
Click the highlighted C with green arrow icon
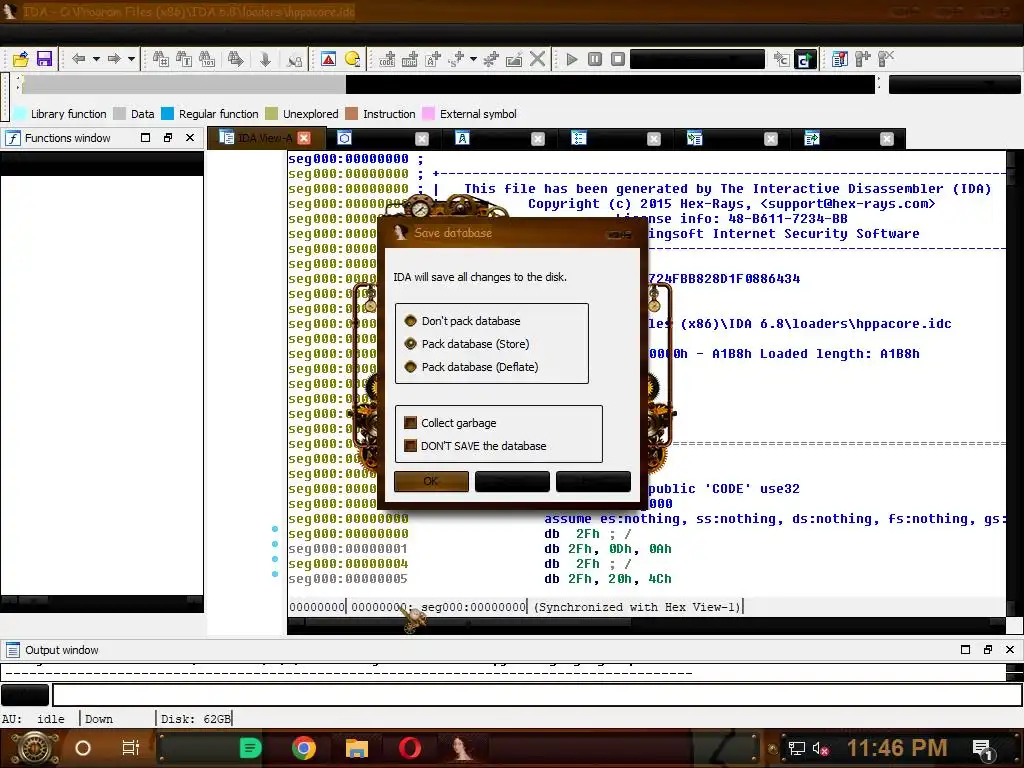pyautogui.click(x=805, y=59)
